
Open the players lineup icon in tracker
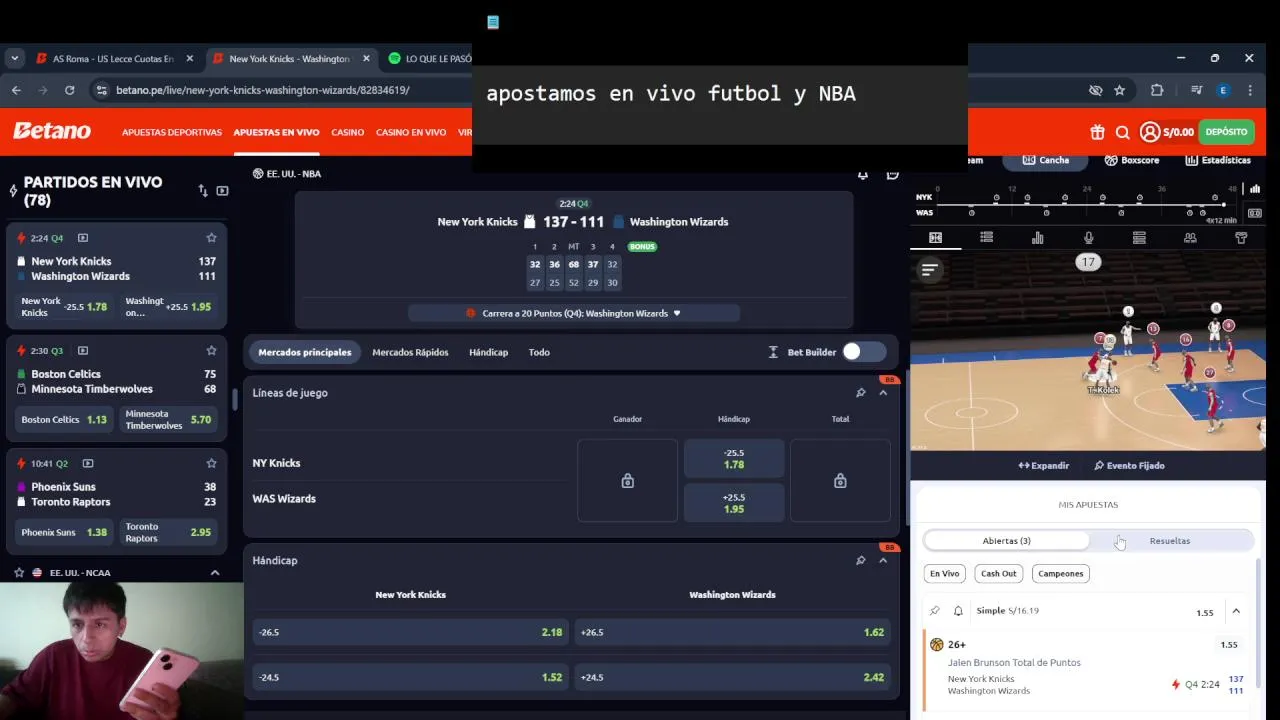(1190, 238)
